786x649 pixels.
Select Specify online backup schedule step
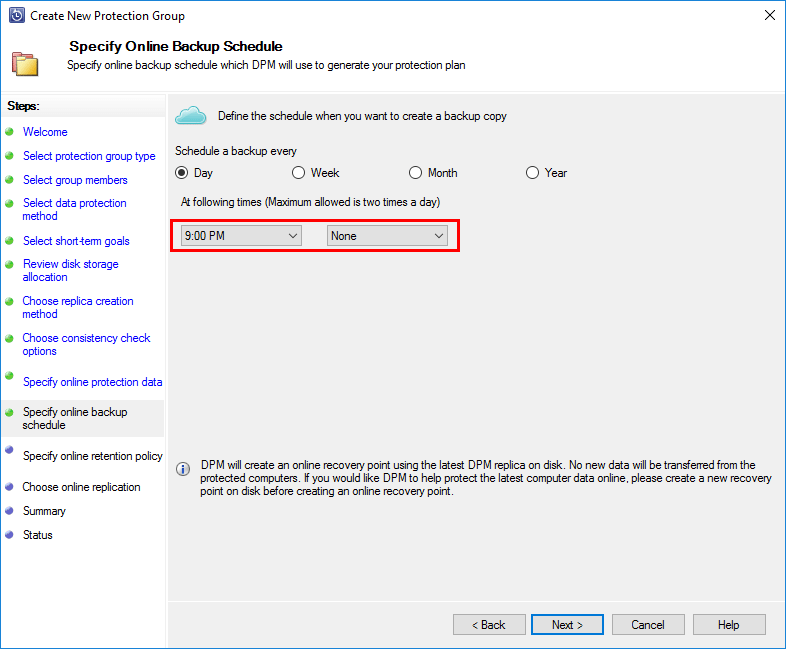click(x=75, y=418)
